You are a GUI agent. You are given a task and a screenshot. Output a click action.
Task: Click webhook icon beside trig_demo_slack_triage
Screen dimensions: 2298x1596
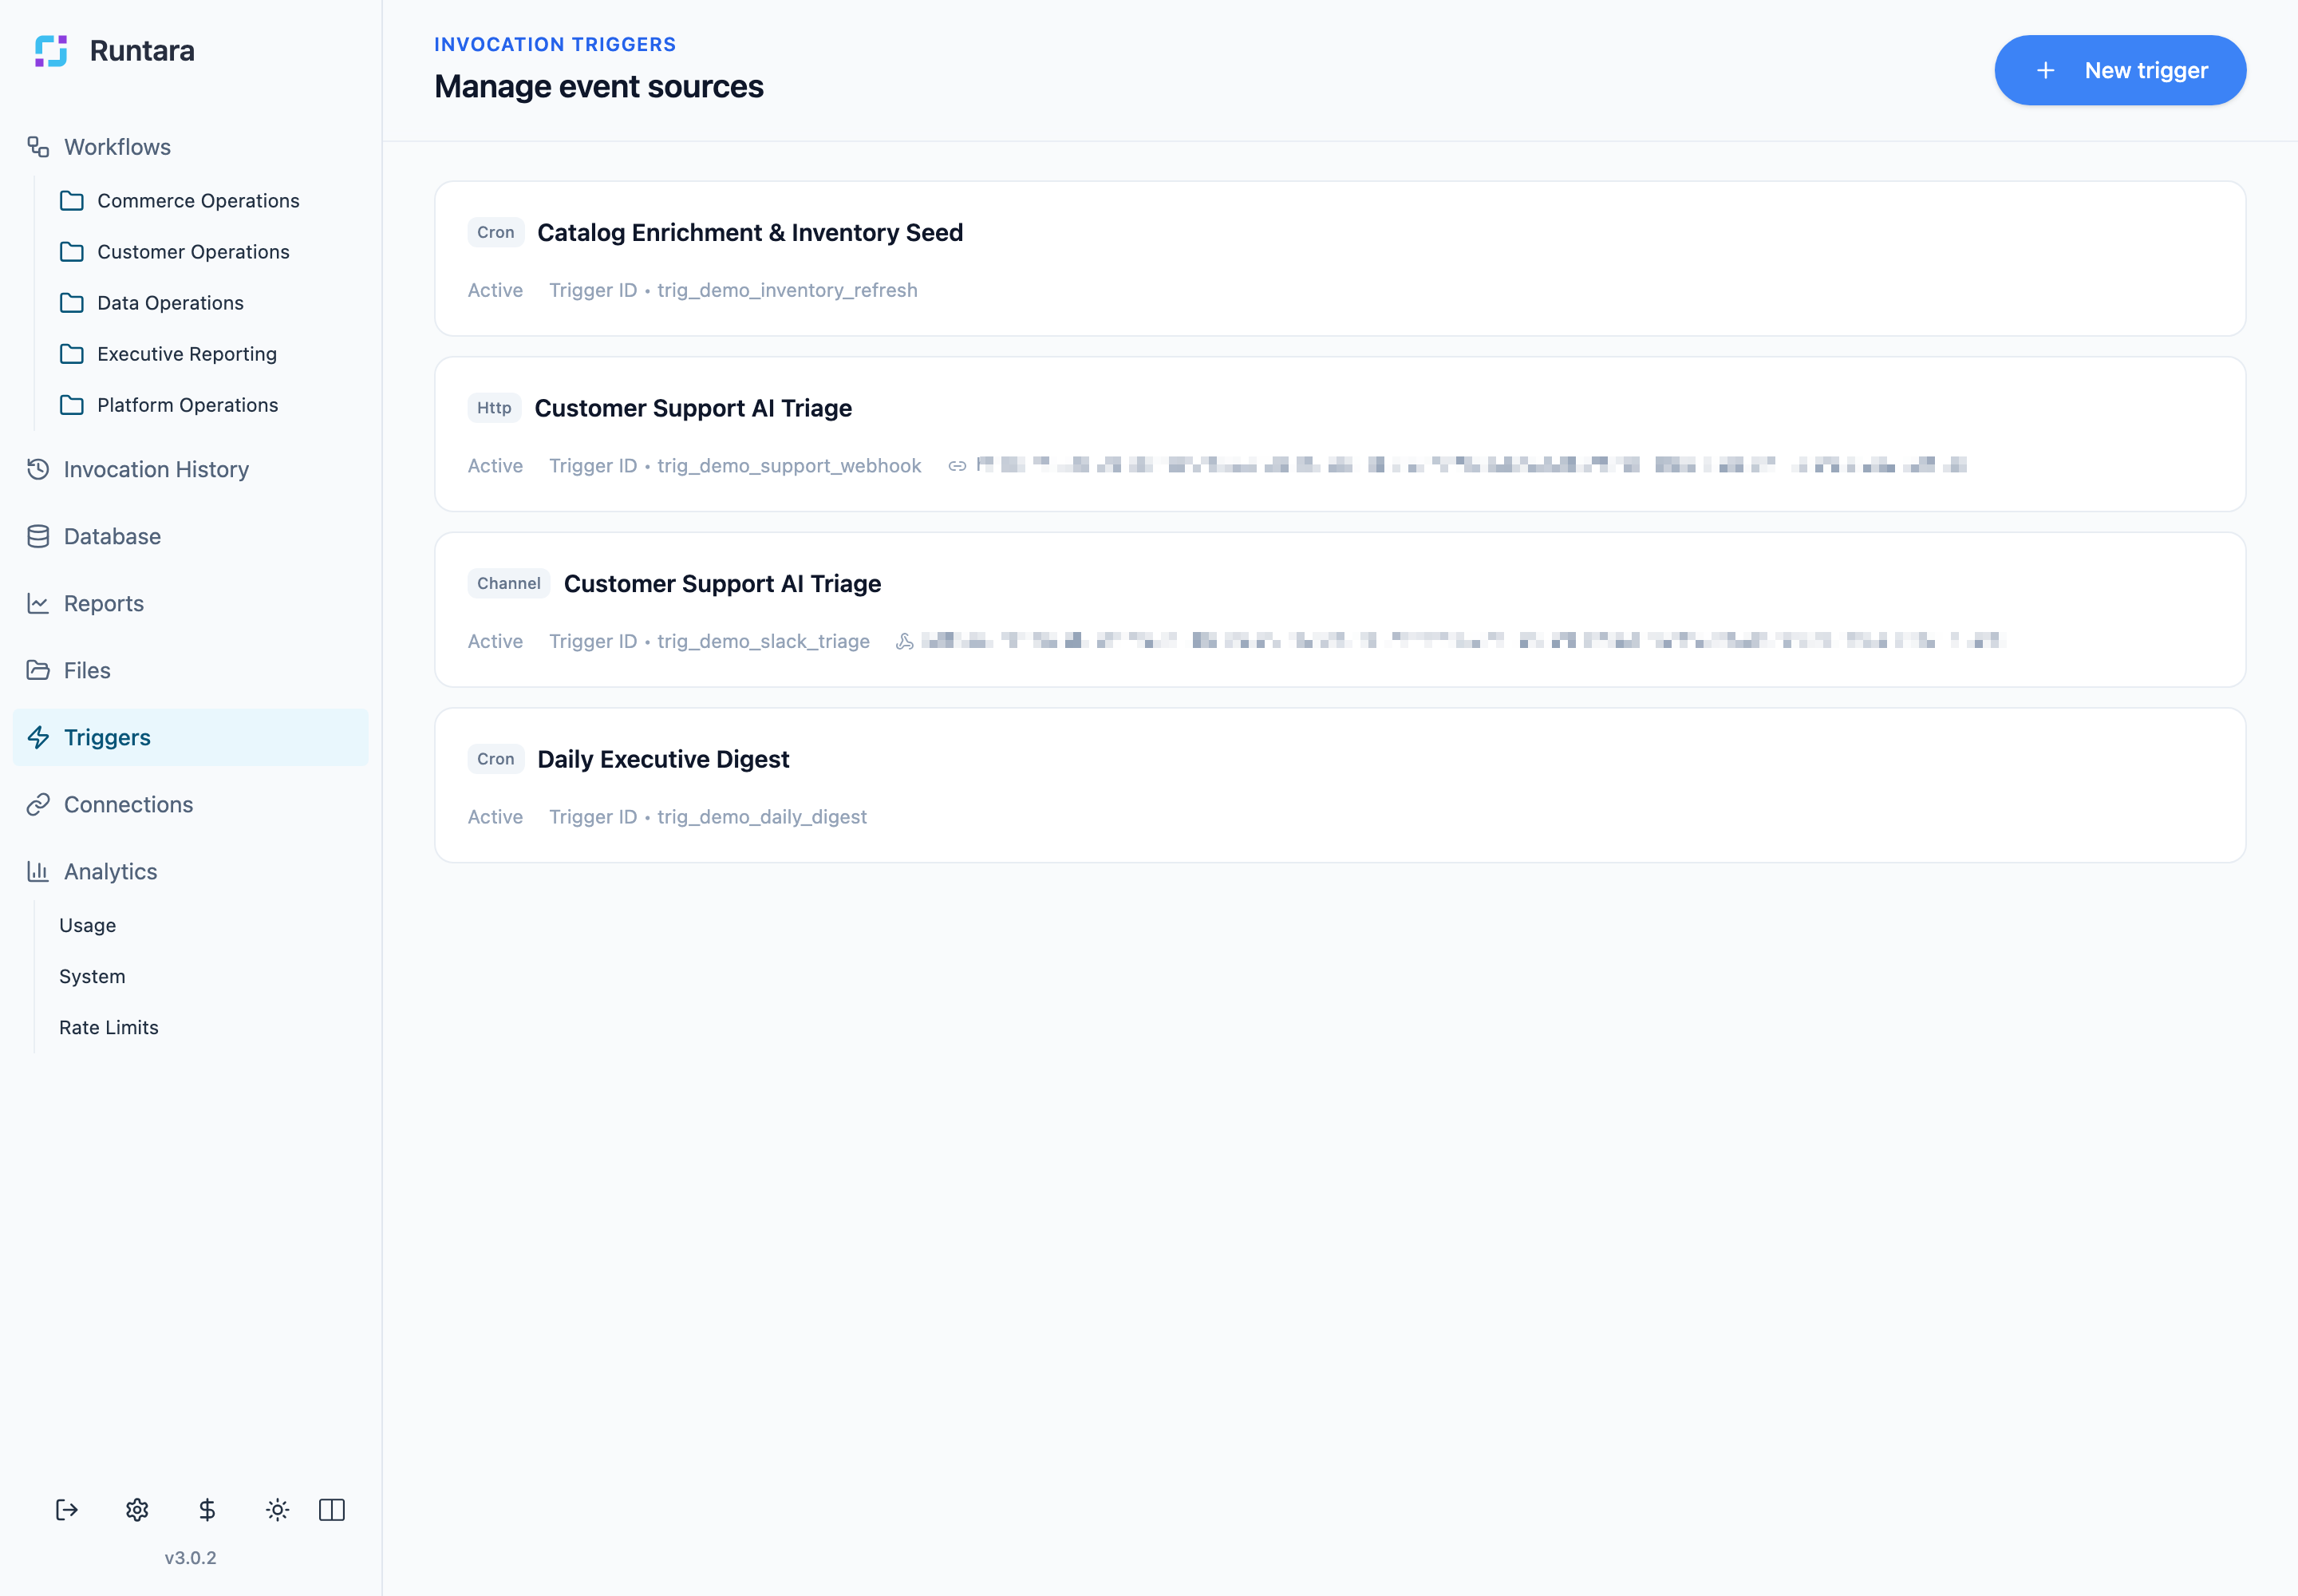tap(905, 641)
